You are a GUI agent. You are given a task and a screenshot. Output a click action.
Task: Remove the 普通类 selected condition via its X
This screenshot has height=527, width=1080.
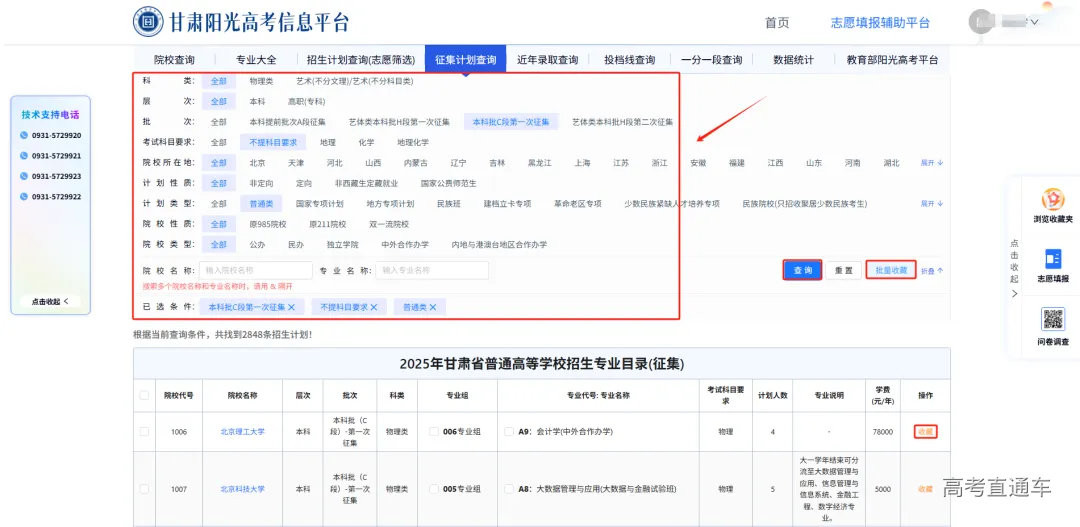click(433, 307)
